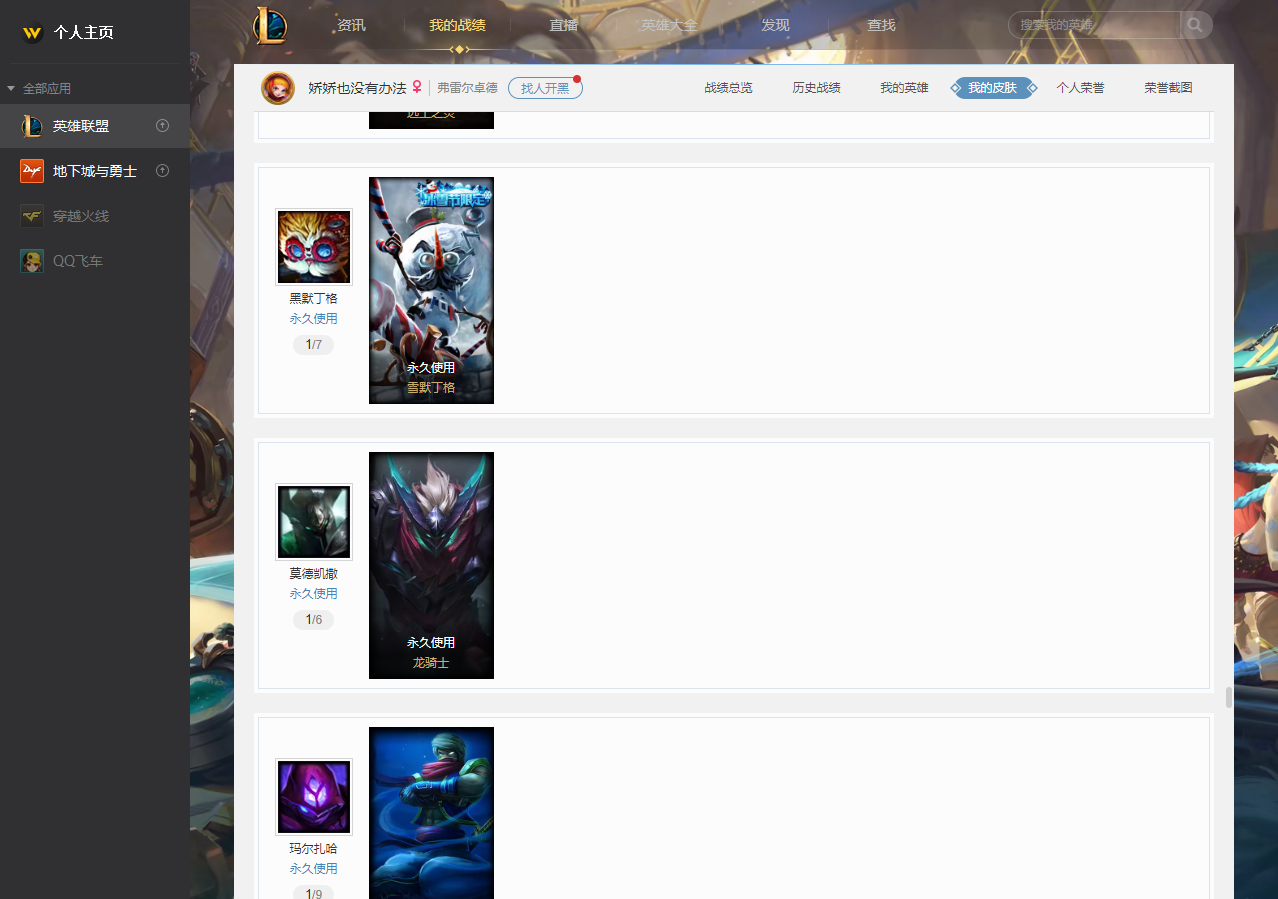Select 地下城与勇士 in the sidebar
Screen dimensions: 1278x899
[95, 171]
